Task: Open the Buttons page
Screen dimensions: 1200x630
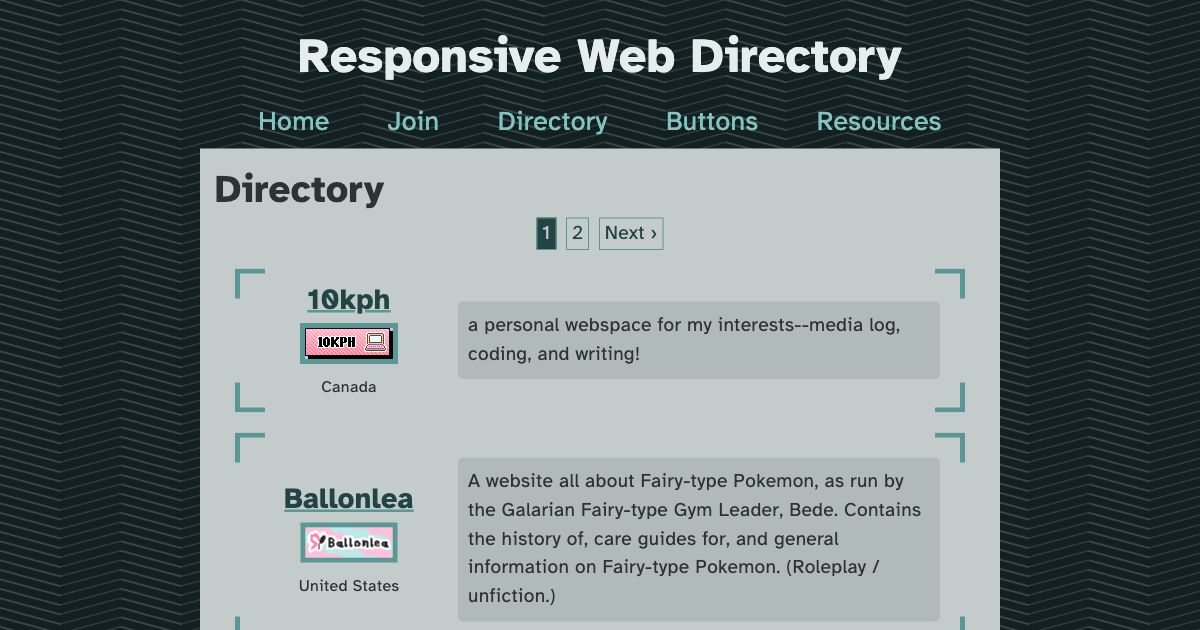Action: tap(711, 121)
